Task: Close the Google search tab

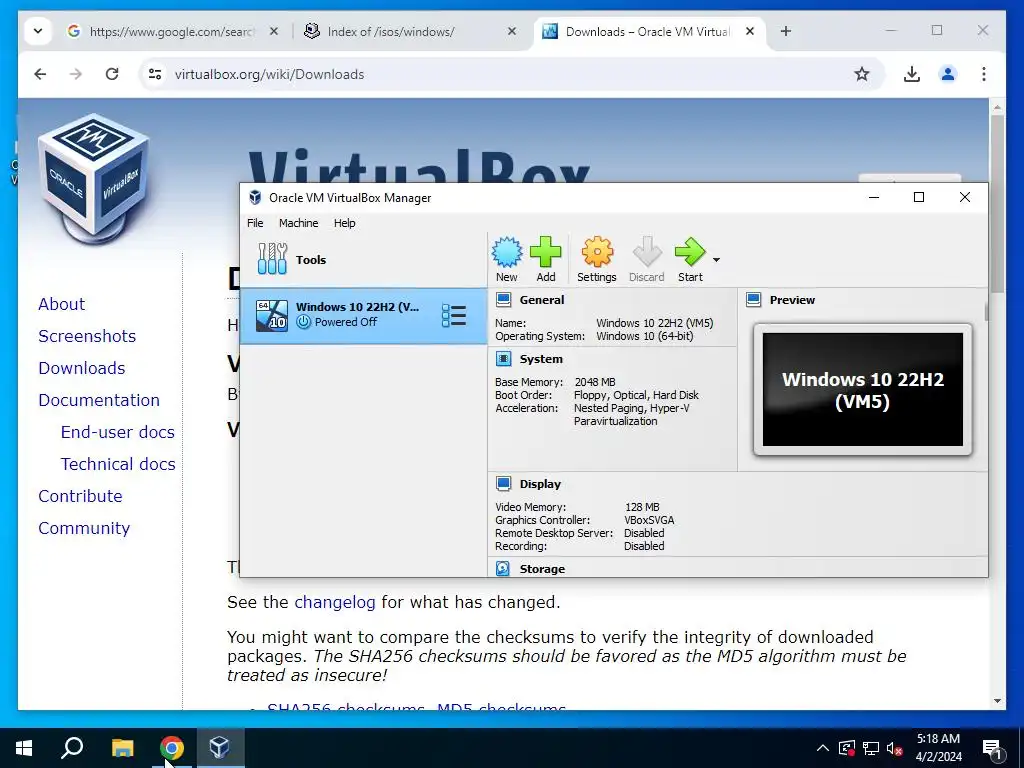Action: click(274, 31)
